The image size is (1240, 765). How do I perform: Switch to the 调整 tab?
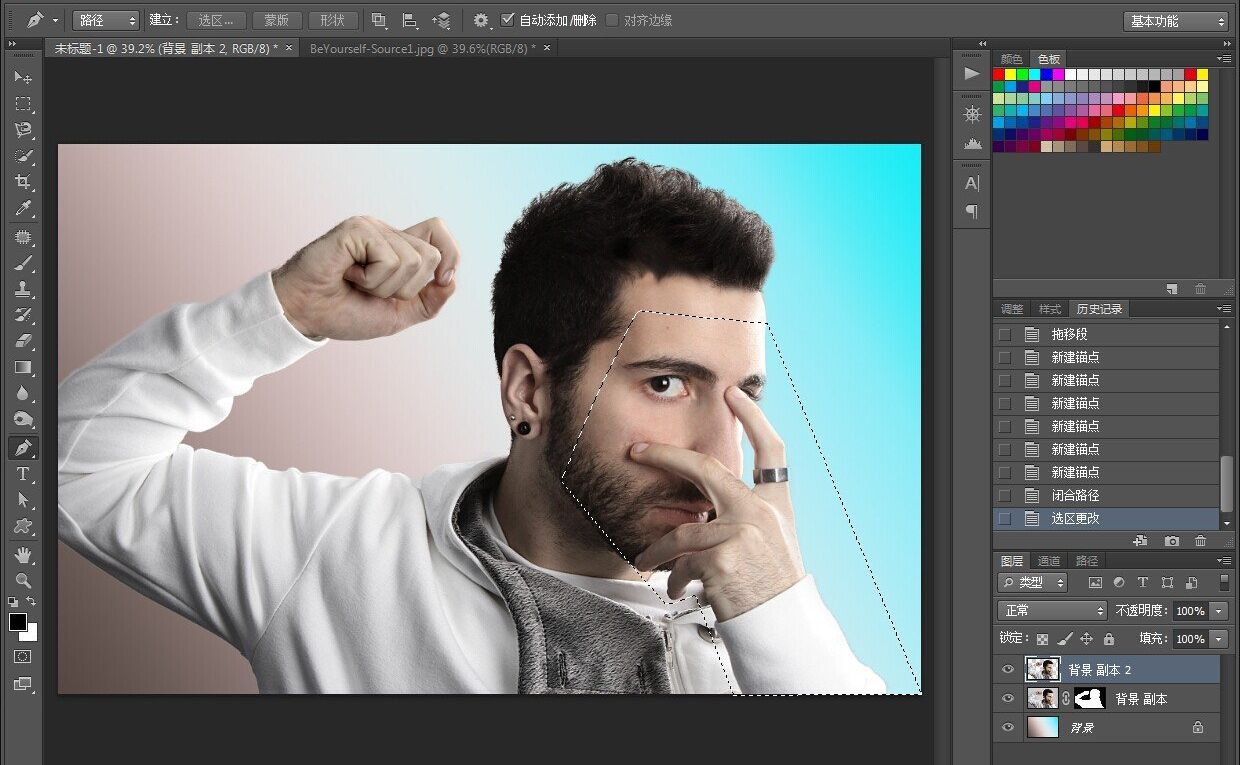point(1012,309)
